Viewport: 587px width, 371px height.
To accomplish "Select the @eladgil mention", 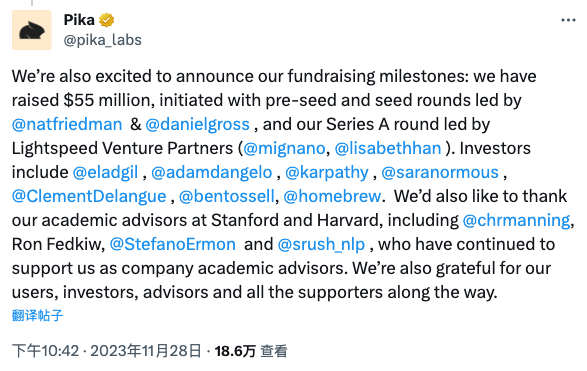I will 105,172.
